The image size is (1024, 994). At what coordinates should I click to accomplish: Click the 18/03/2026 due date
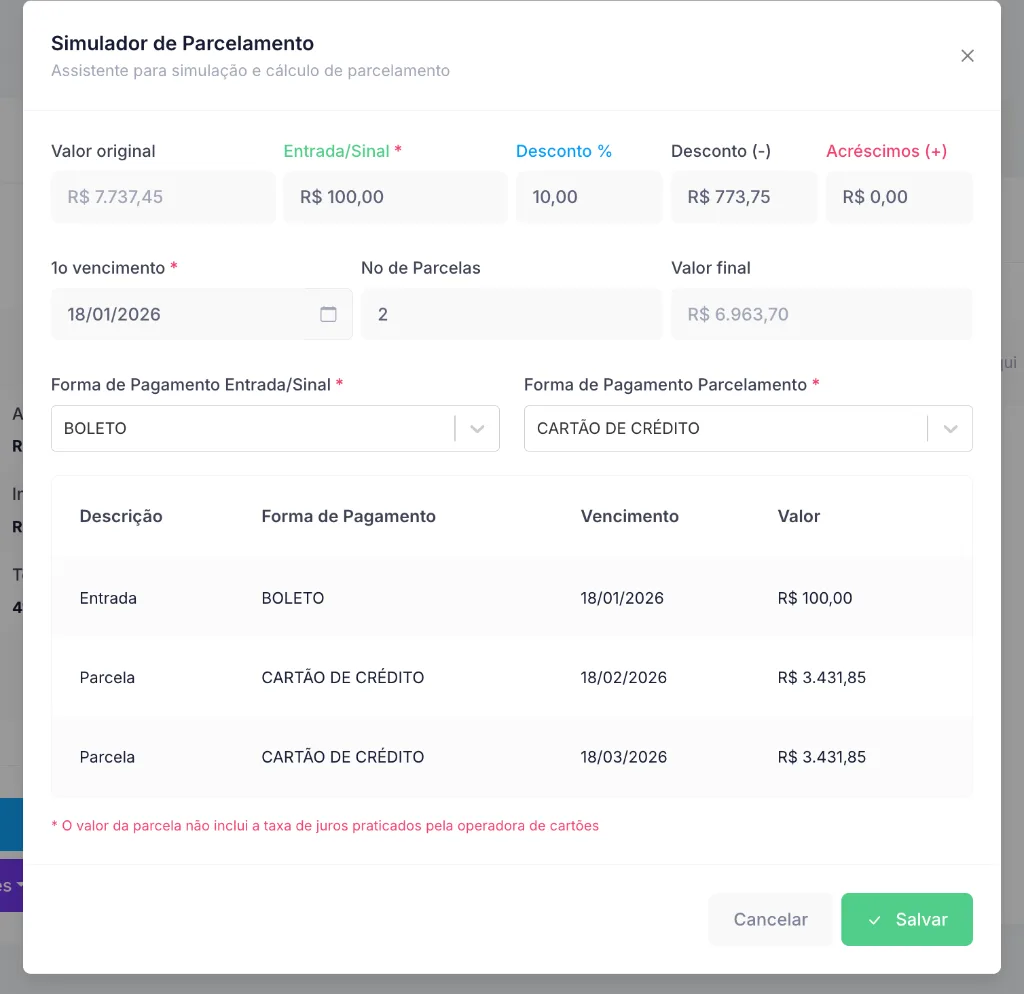point(624,758)
